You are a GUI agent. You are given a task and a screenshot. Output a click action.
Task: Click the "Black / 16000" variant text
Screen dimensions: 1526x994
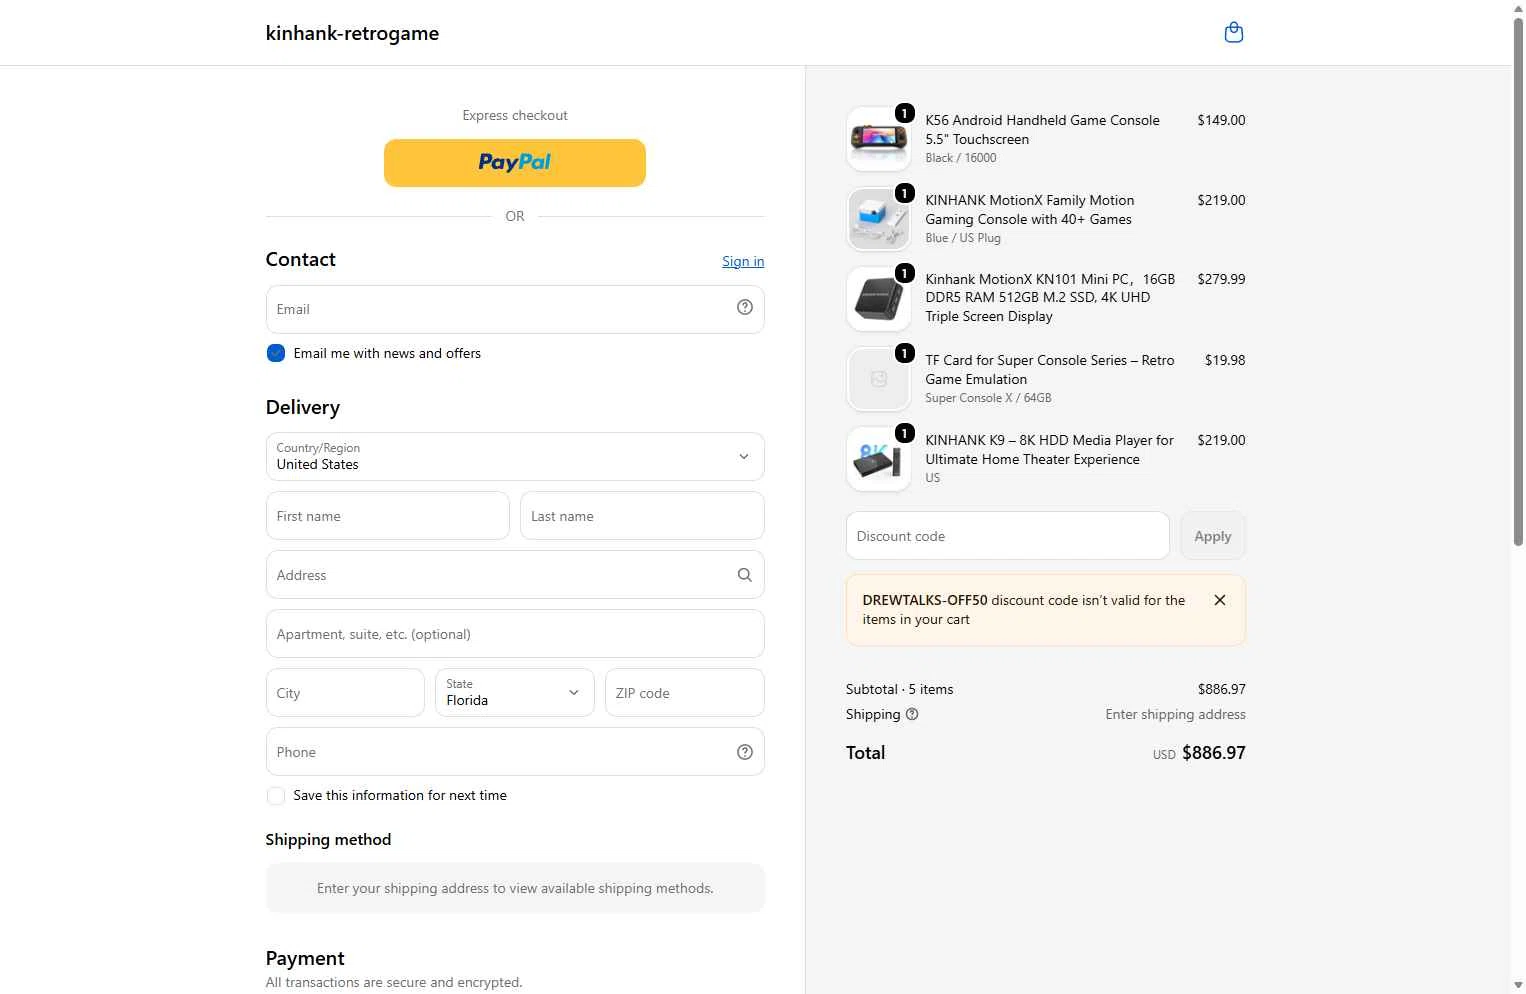click(x=961, y=158)
